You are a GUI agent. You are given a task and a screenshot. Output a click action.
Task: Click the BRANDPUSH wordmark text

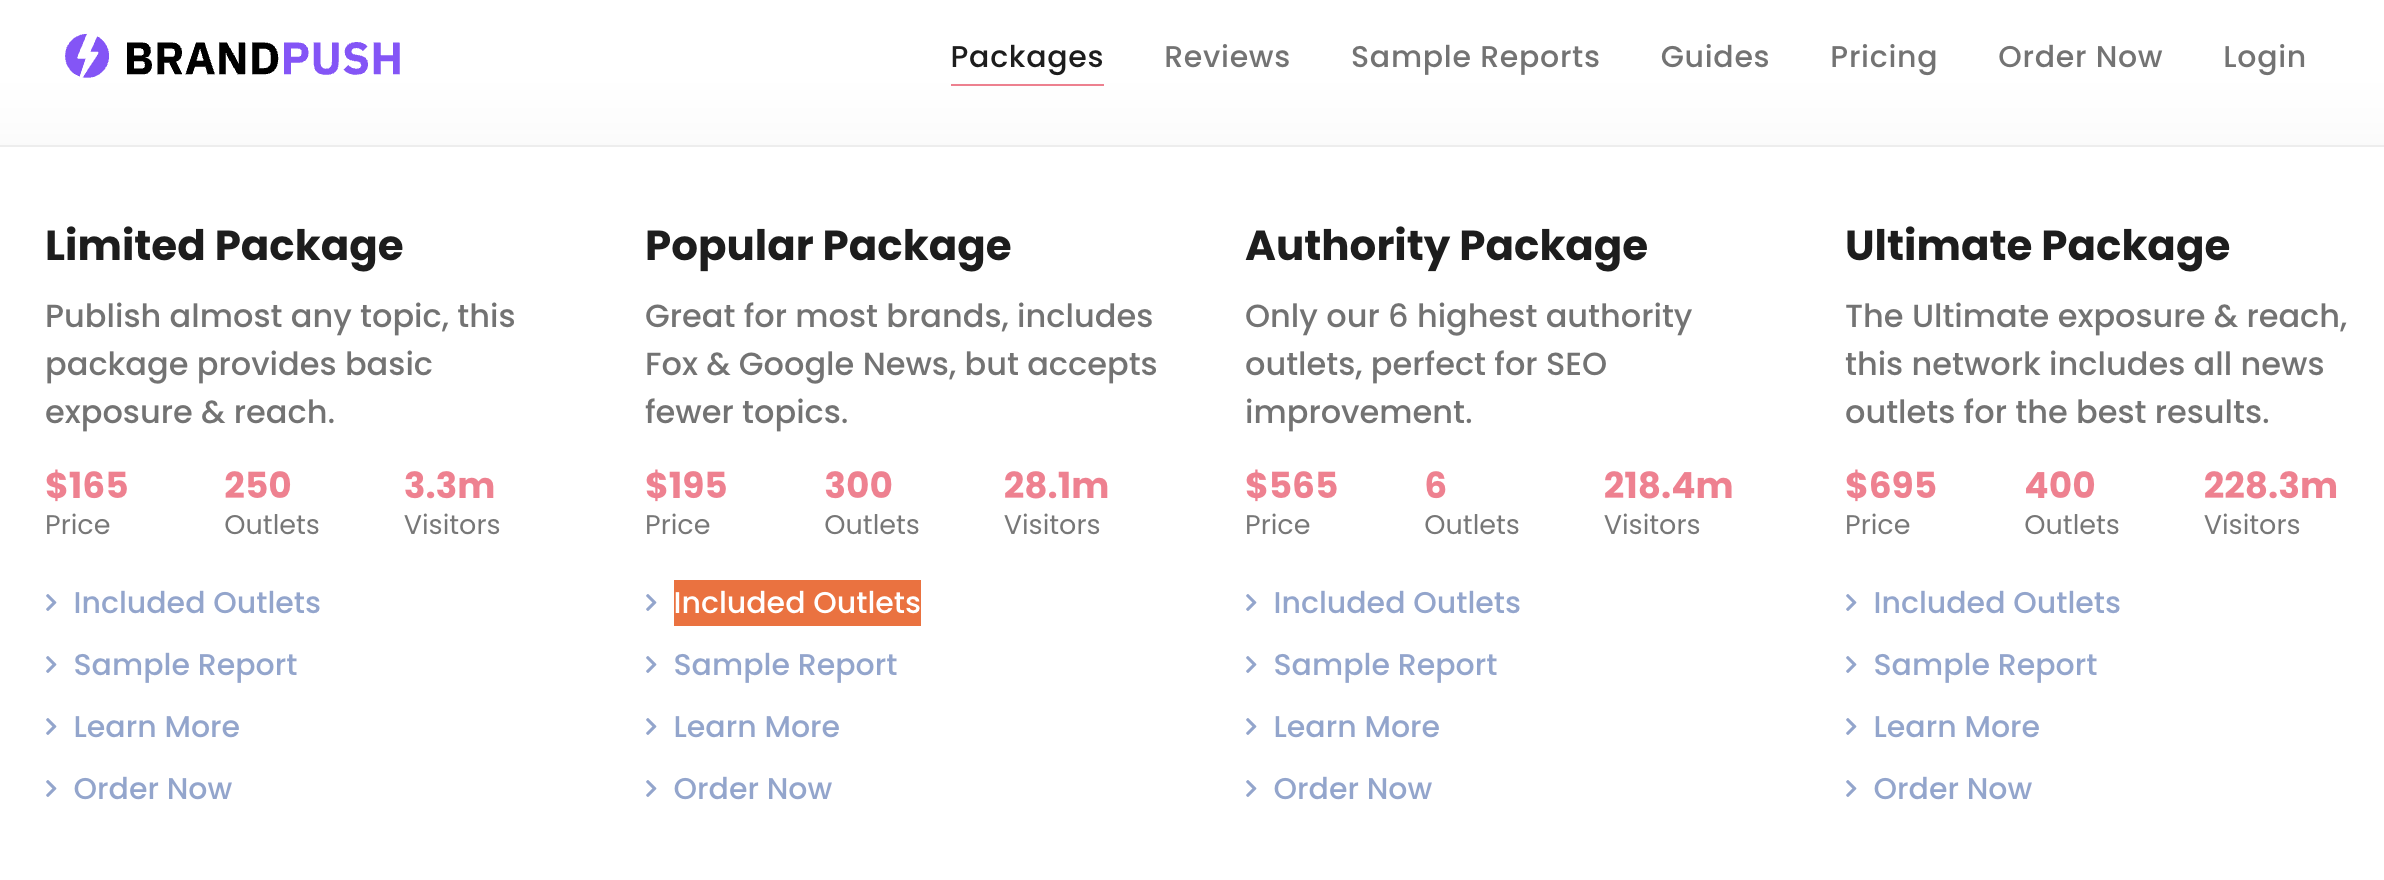pyautogui.click(x=263, y=59)
